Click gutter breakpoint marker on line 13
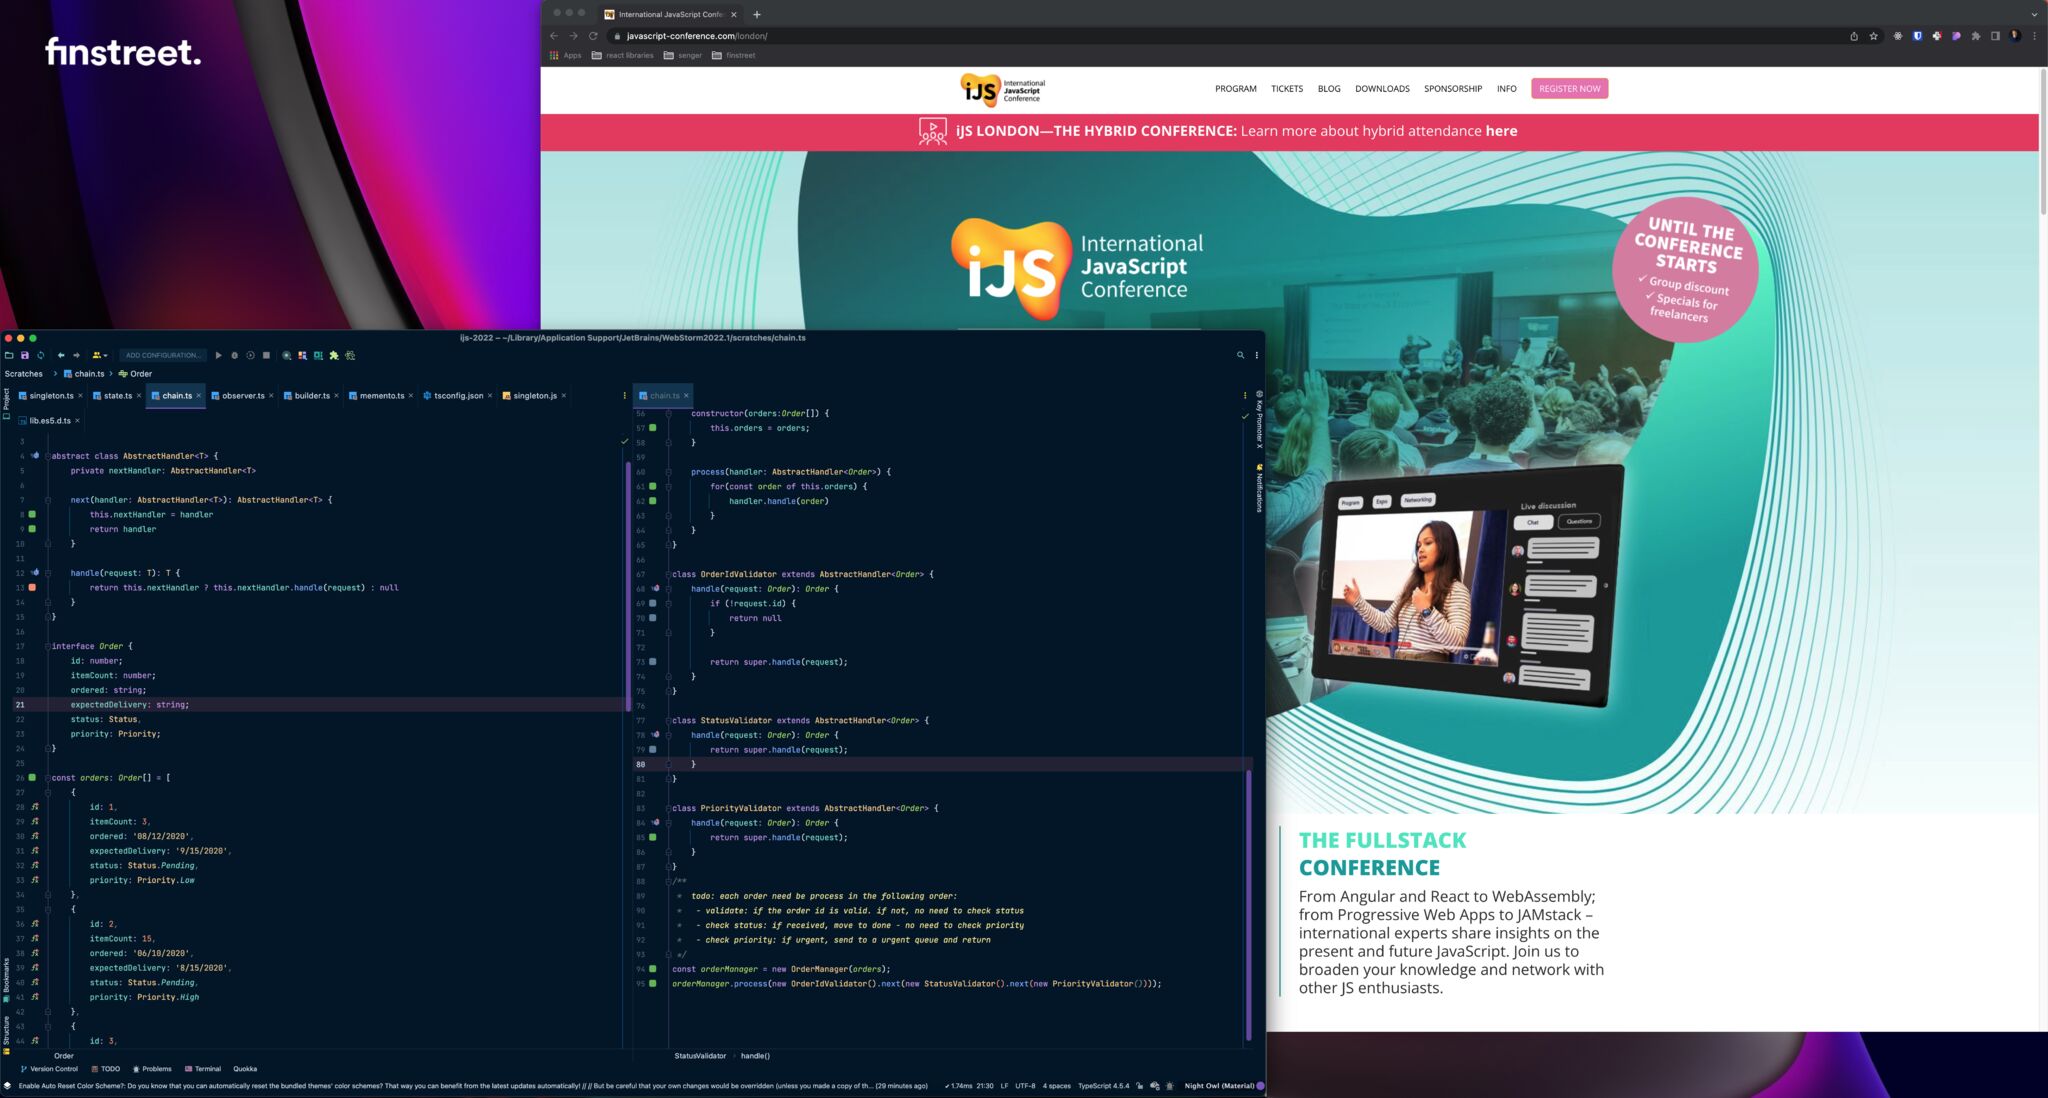 [32, 588]
